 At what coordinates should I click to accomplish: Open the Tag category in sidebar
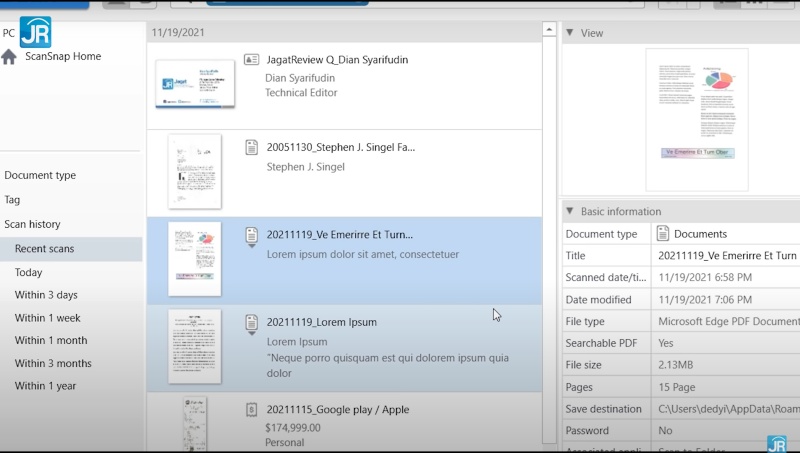click(12, 200)
